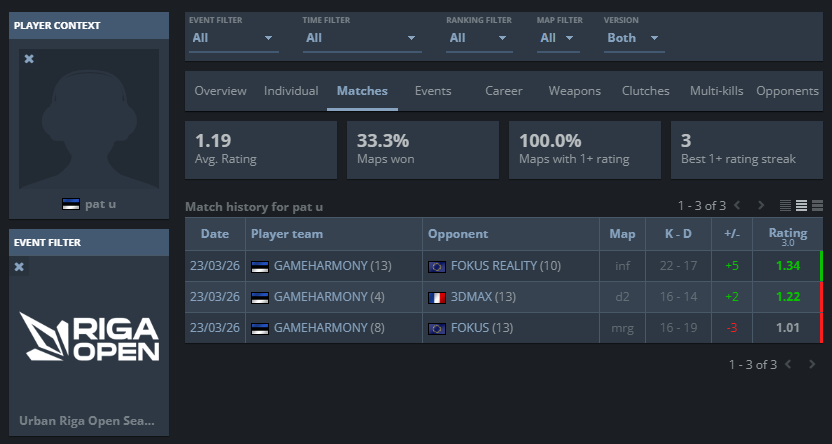
Task: Click the 1.01 rating value
Action: point(787,328)
